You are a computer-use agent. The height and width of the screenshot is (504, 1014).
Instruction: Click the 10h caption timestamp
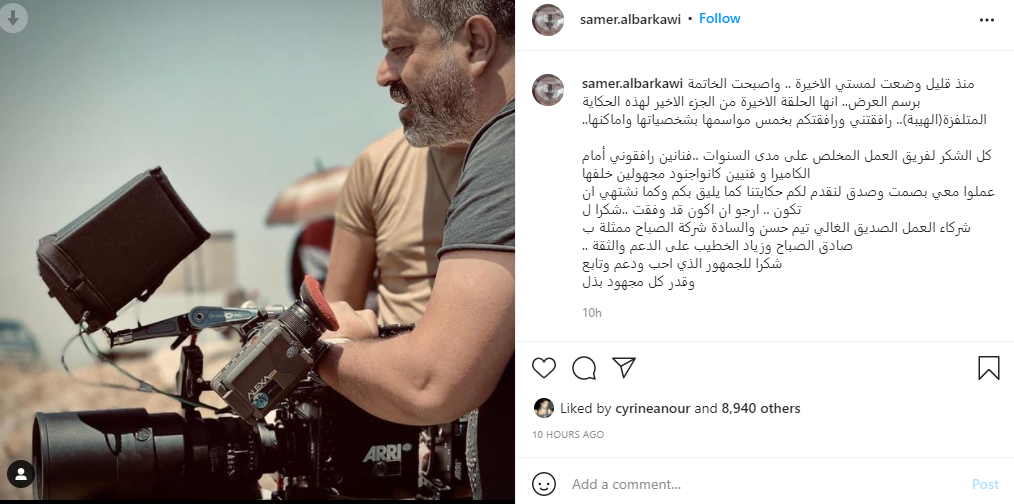coord(591,312)
